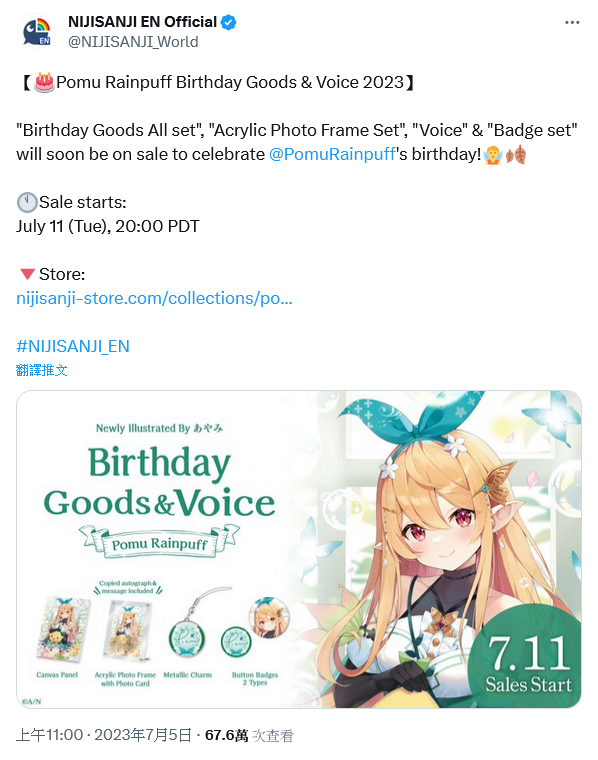Follow the nijisanji-store.com collections link
598x760 pixels.
[154, 298]
